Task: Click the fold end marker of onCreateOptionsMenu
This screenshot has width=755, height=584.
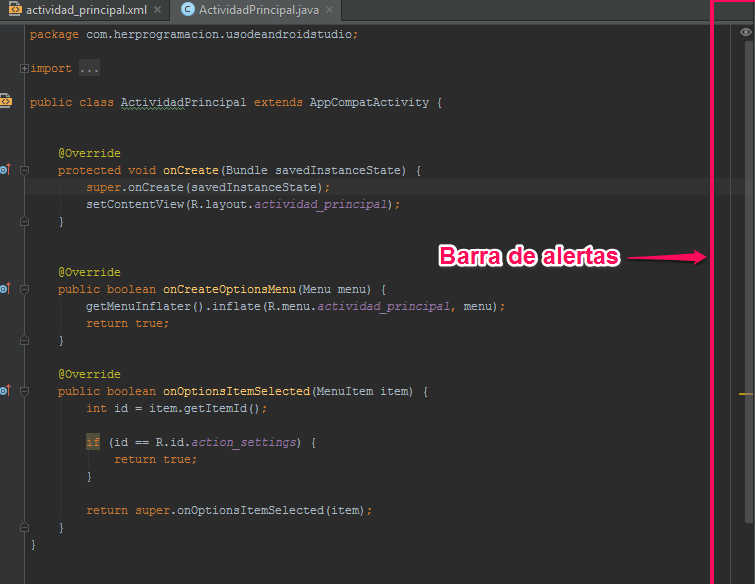Action: [x=25, y=340]
